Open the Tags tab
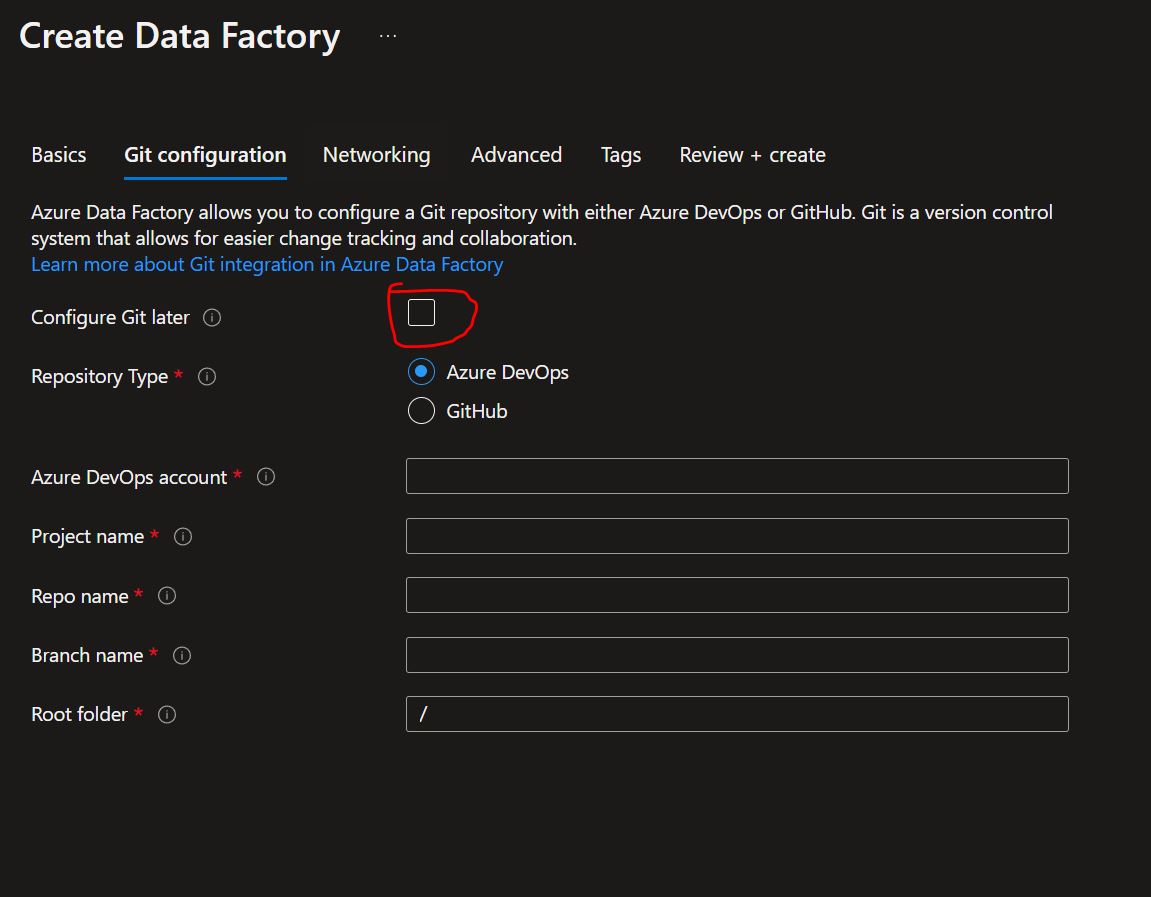Screen dimensions: 1151x897 (621, 155)
